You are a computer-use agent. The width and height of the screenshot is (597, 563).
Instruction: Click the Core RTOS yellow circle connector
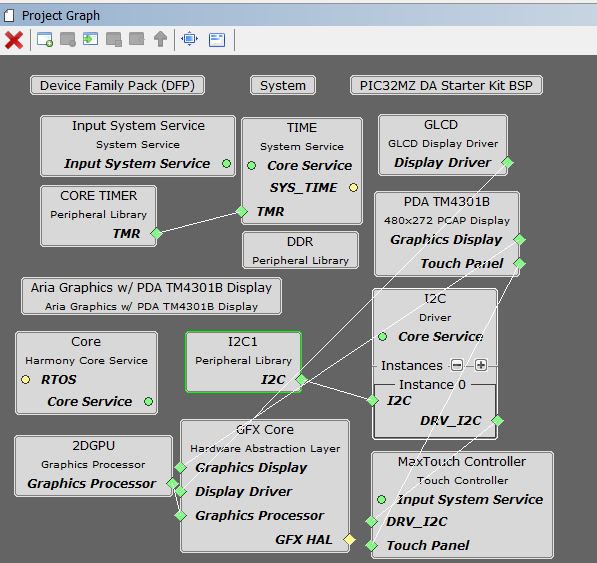click(x=26, y=380)
